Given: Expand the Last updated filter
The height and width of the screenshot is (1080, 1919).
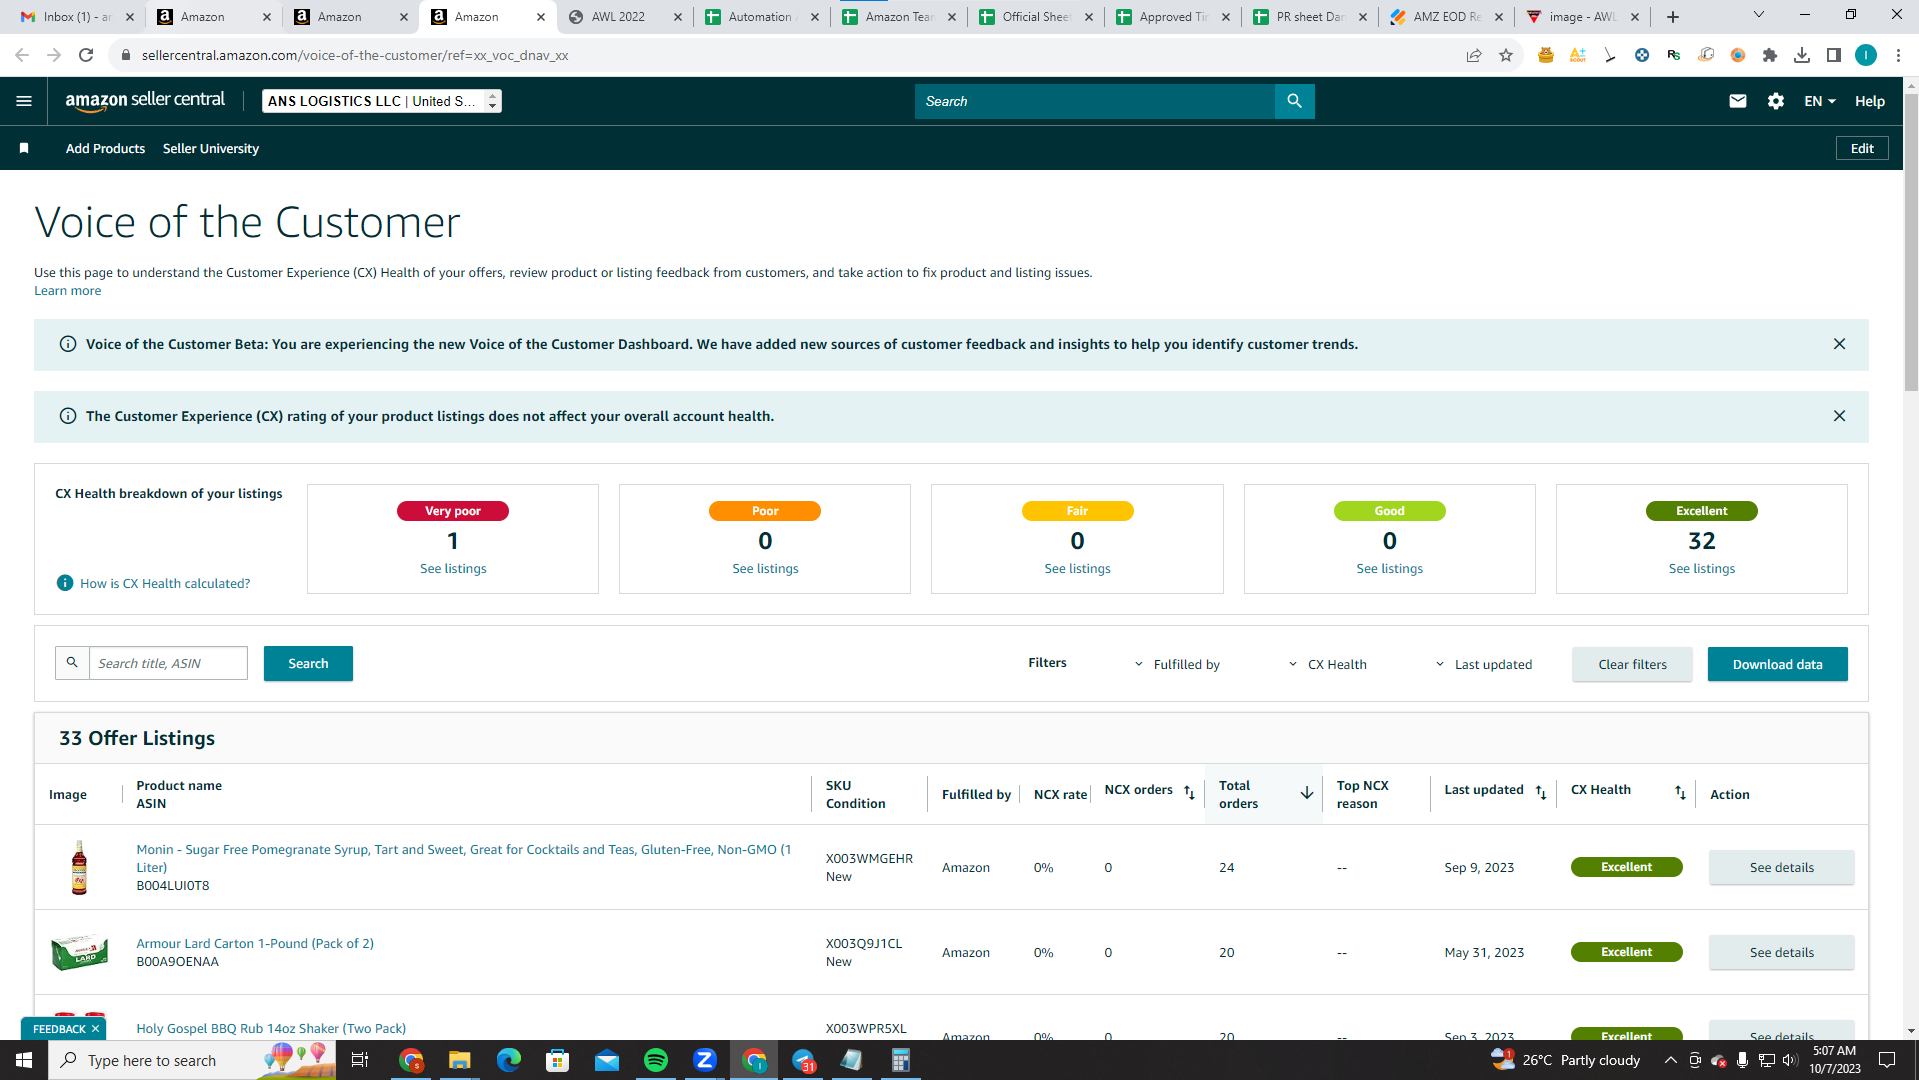Looking at the screenshot, I should coord(1484,664).
